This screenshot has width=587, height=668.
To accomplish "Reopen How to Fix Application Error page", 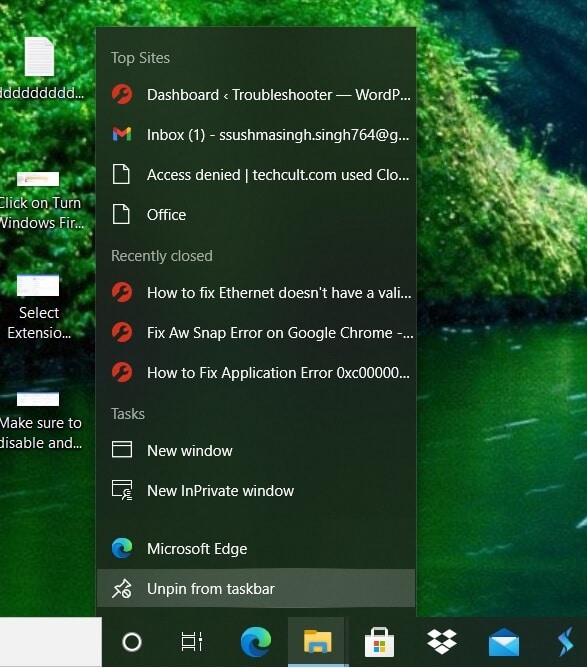I will pyautogui.click(x=256, y=373).
